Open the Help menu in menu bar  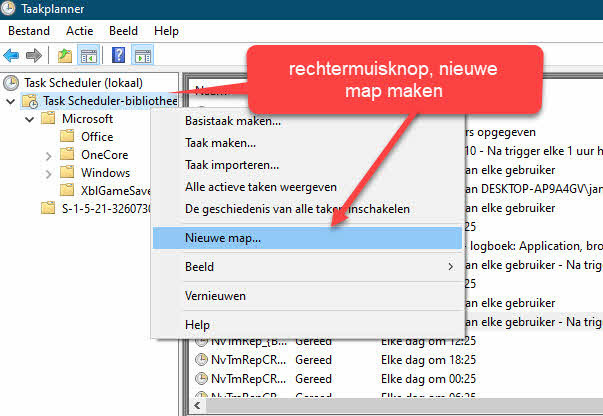coord(166,31)
